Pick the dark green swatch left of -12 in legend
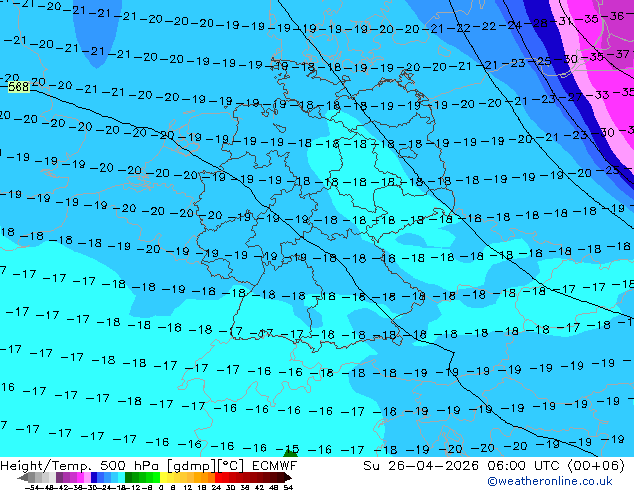This screenshot has width=634, height=490. tap(129, 477)
